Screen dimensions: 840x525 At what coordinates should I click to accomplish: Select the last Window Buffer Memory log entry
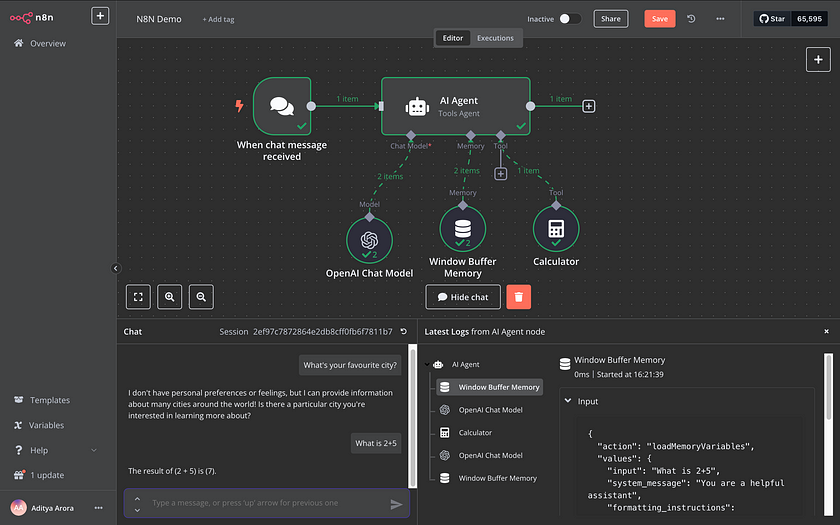click(x=497, y=478)
